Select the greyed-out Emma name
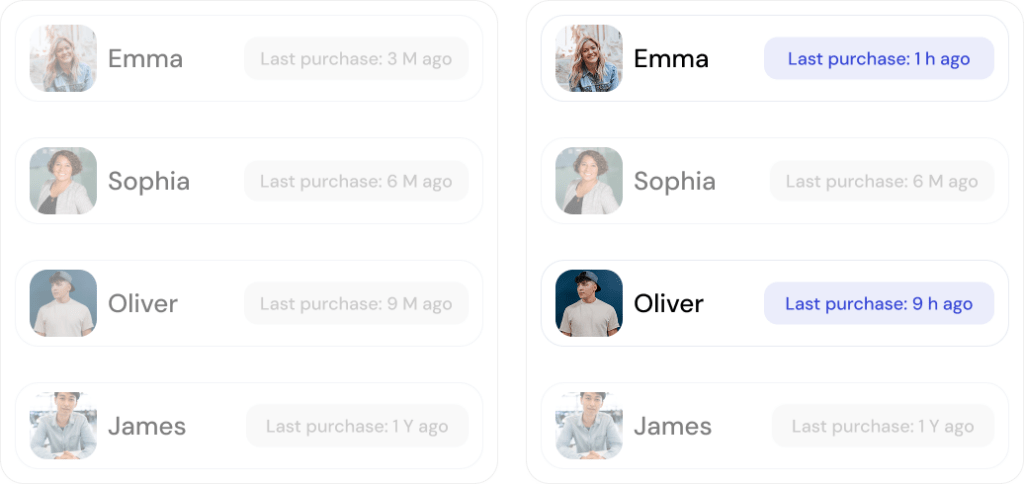 pos(145,59)
